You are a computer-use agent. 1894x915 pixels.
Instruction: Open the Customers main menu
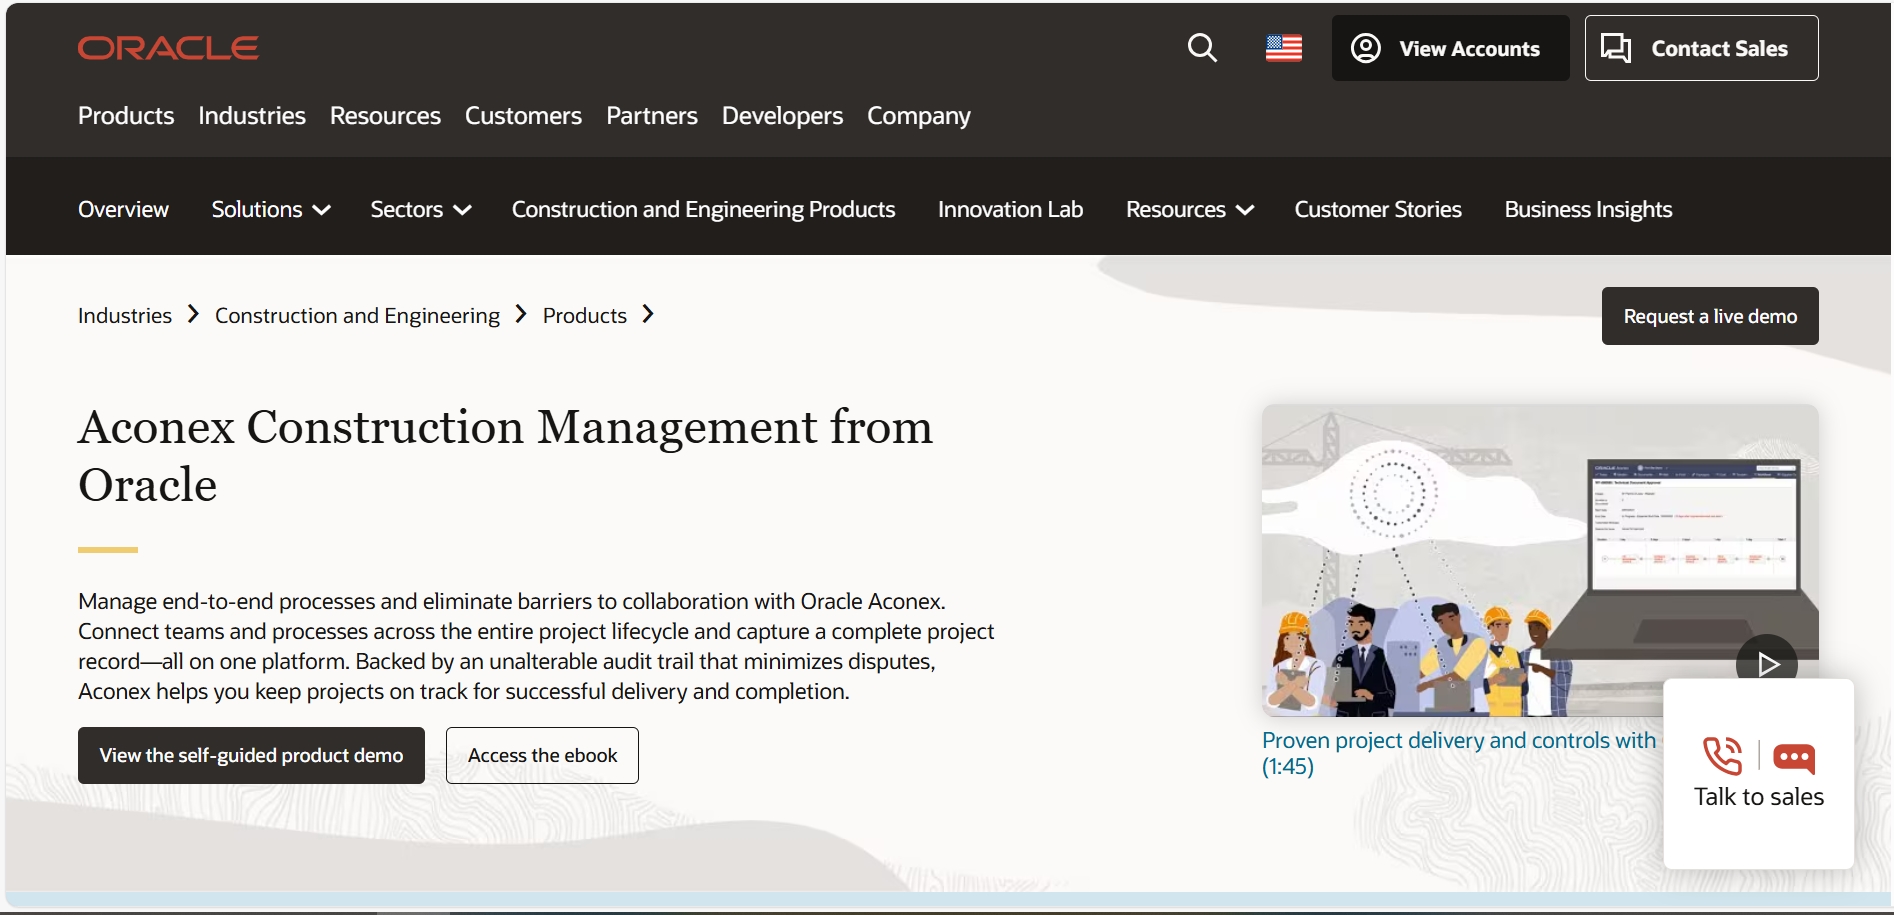tap(523, 116)
